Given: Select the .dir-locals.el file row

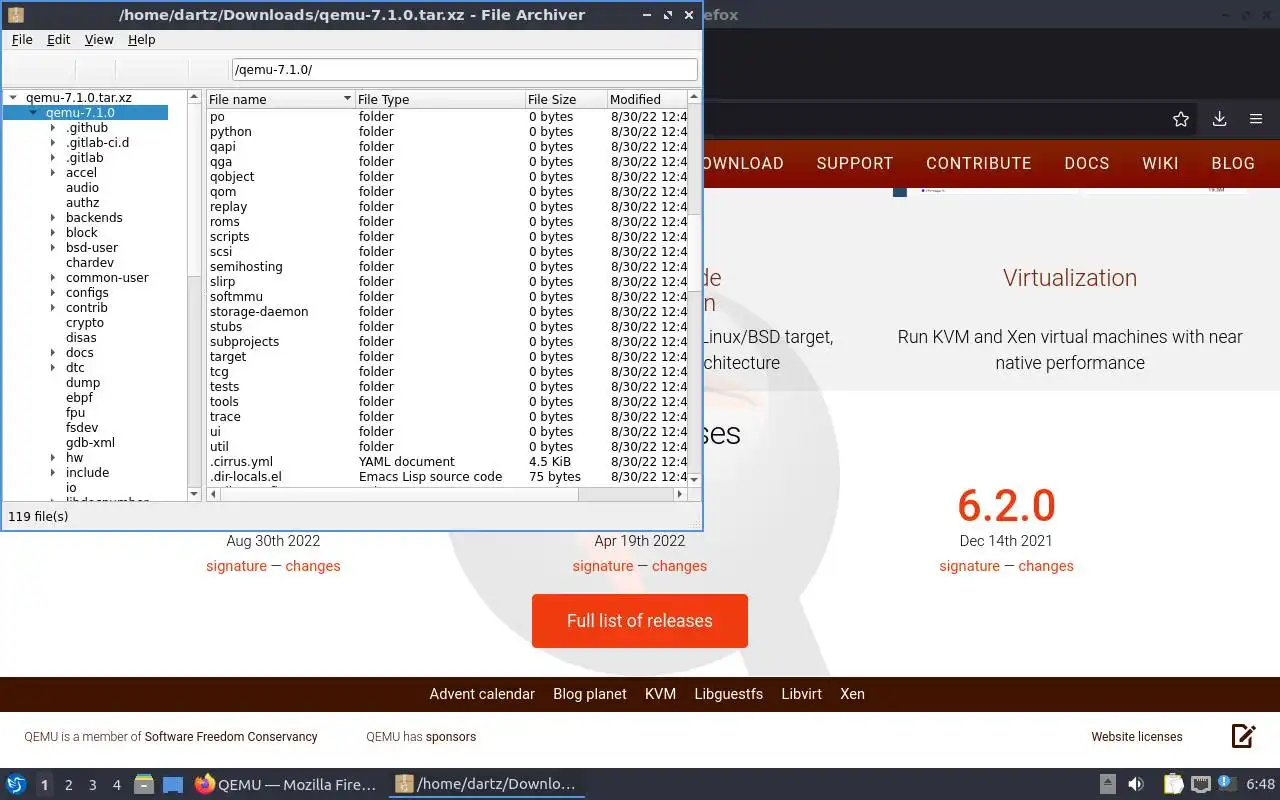Looking at the screenshot, I should pos(447,477).
